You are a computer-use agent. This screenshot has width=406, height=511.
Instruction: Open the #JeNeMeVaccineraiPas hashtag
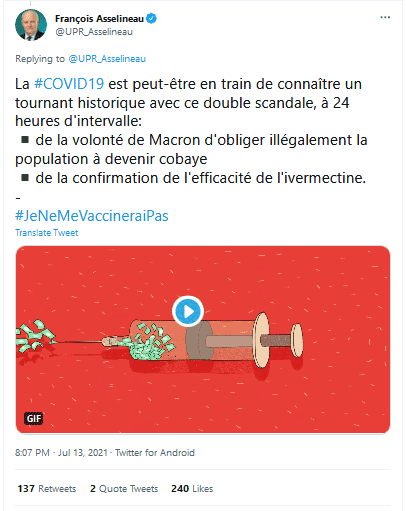92,216
